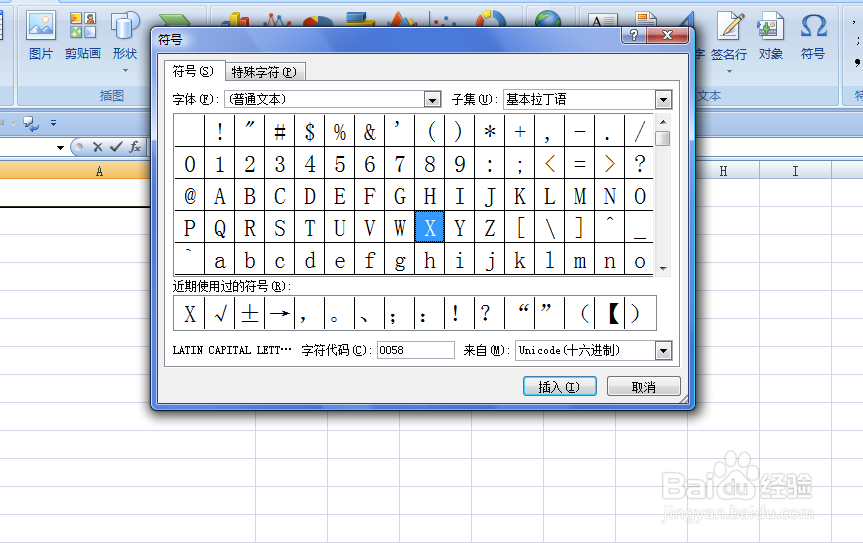Select the backslash symbol in grid
Screen dimensions: 863x543
click(x=550, y=227)
